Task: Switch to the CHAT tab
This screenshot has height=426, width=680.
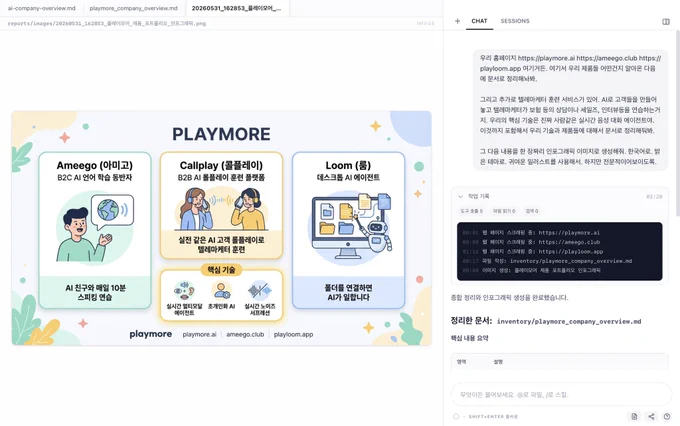Action: click(x=479, y=21)
